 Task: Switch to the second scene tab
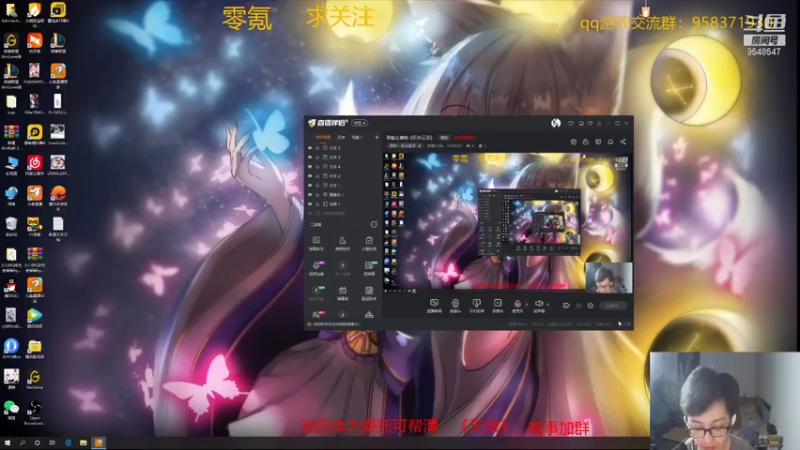click(x=341, y=137)
